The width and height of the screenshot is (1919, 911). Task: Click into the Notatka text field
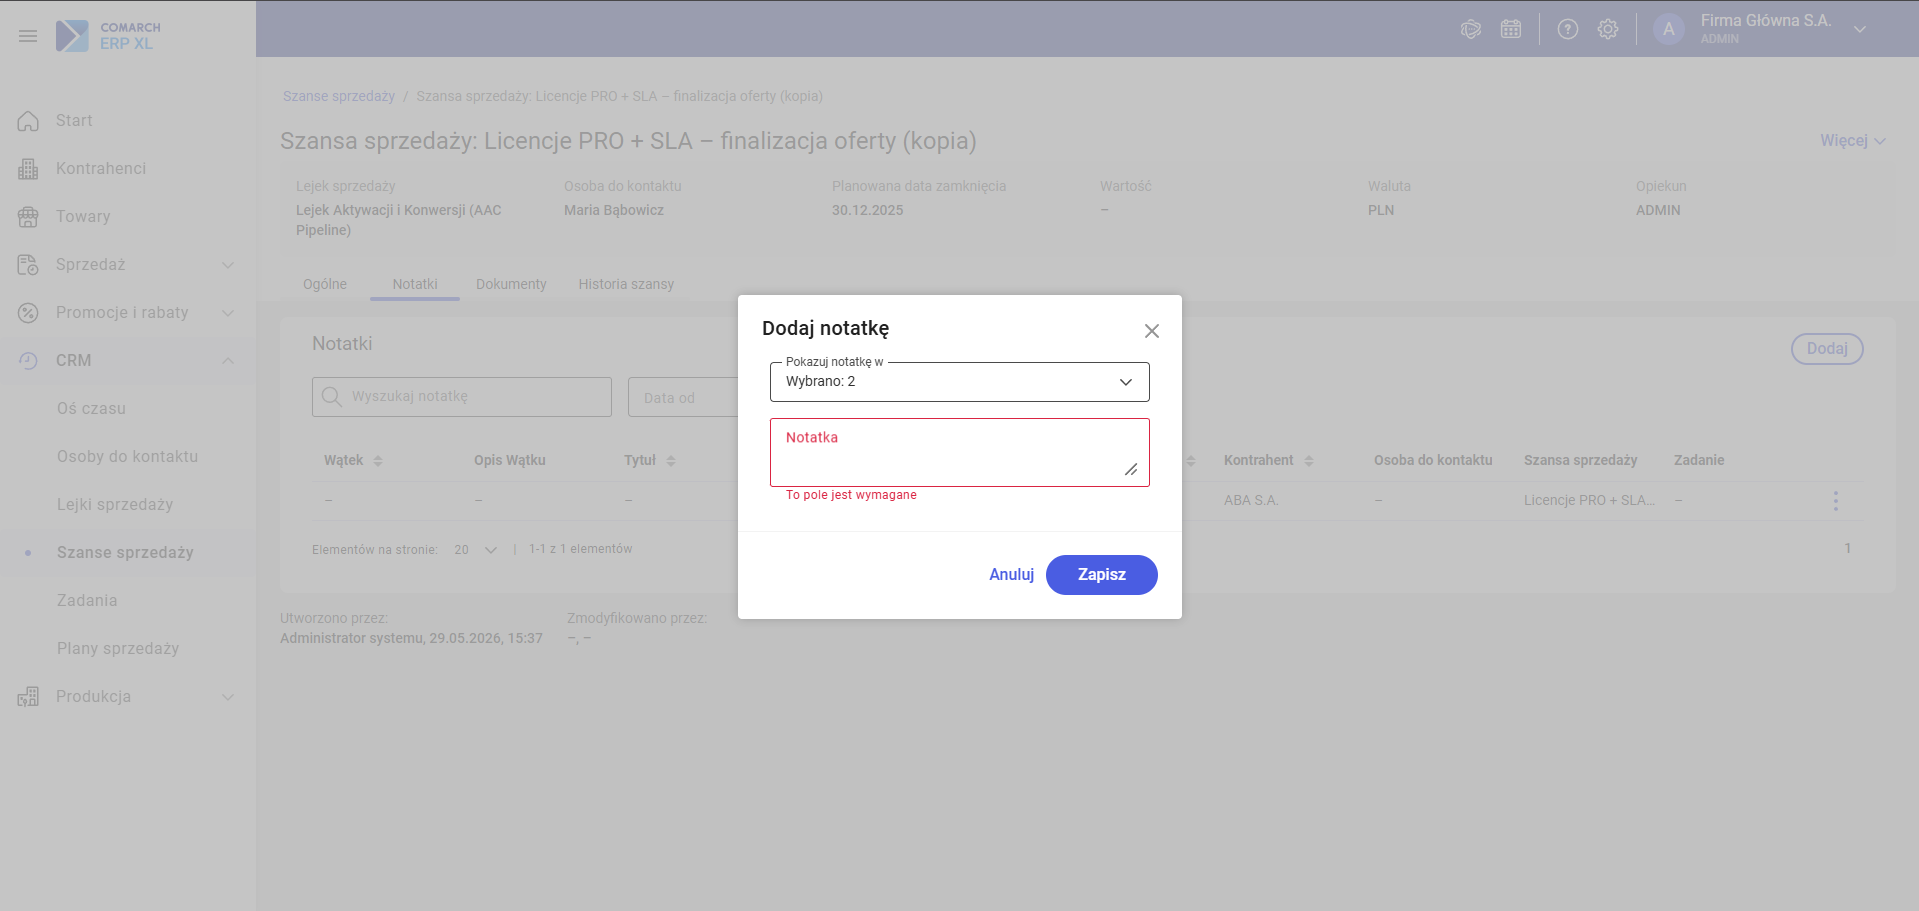[x=960, y=453]
